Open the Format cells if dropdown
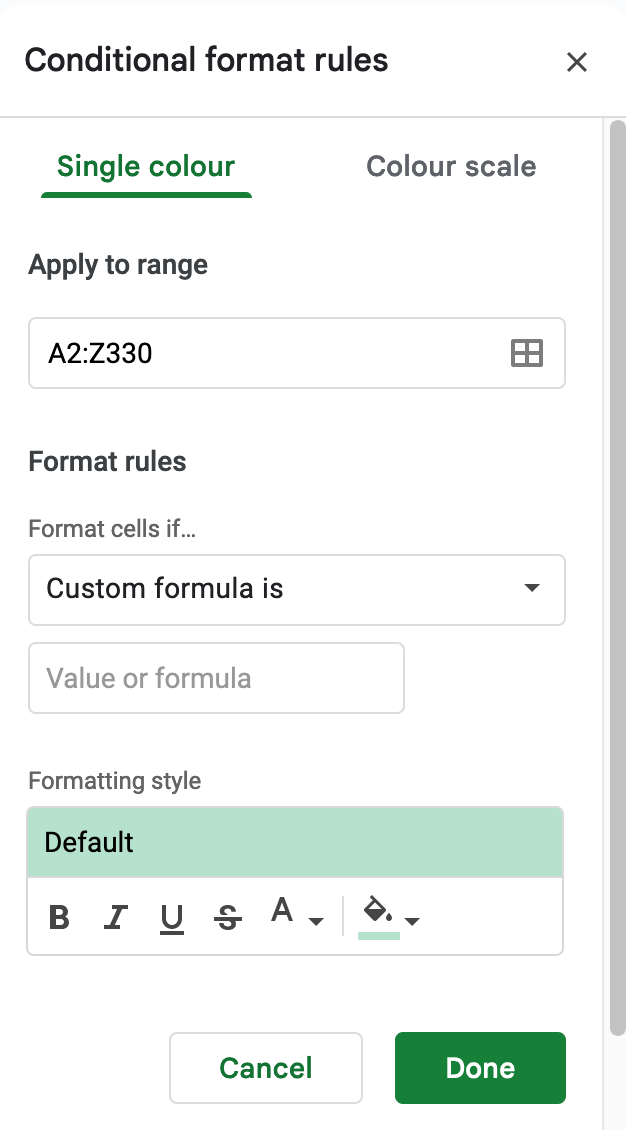 [x=297, y=589]
